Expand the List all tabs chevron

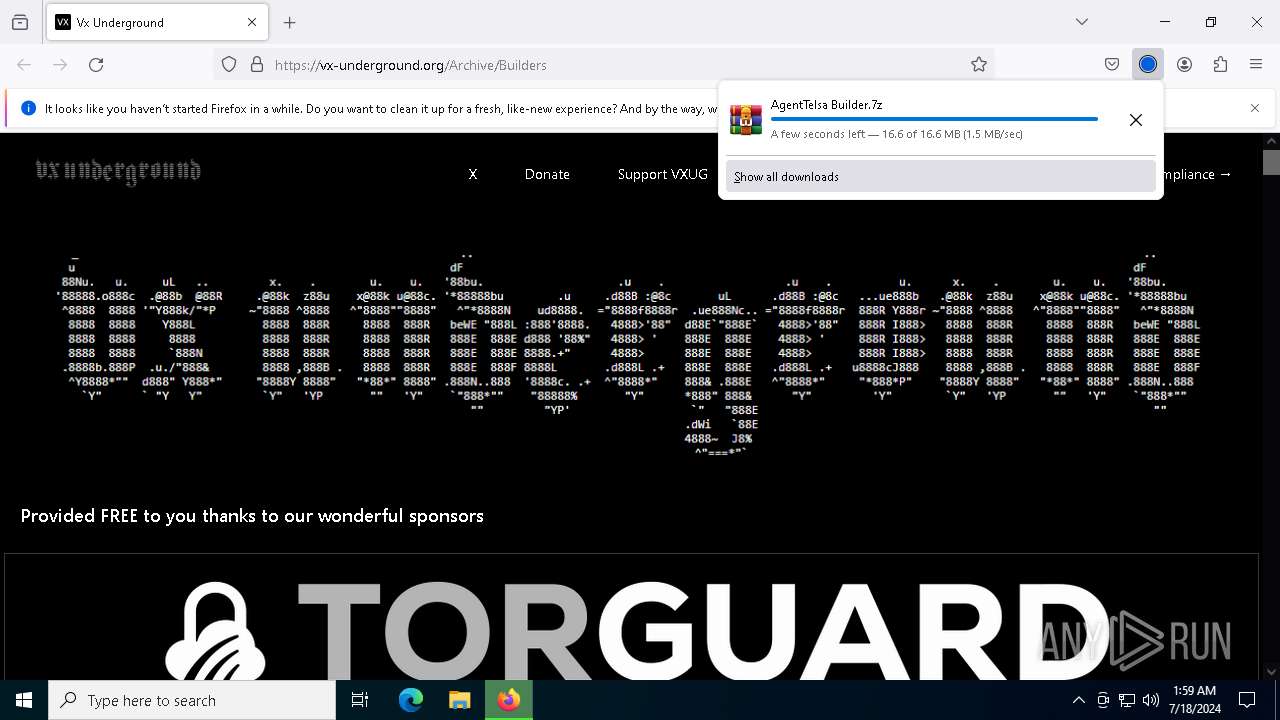coord(1082,22)
